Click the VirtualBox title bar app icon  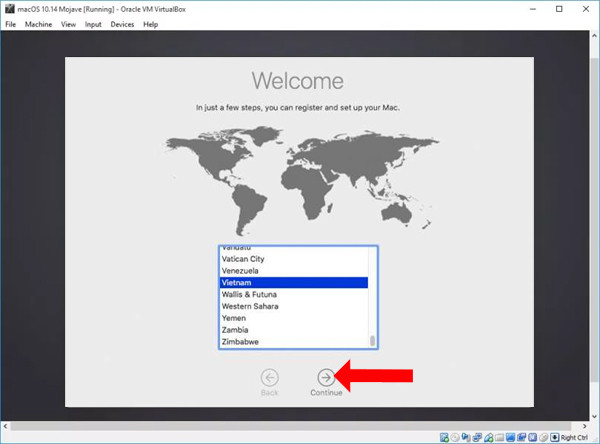[x=10, y=9]
